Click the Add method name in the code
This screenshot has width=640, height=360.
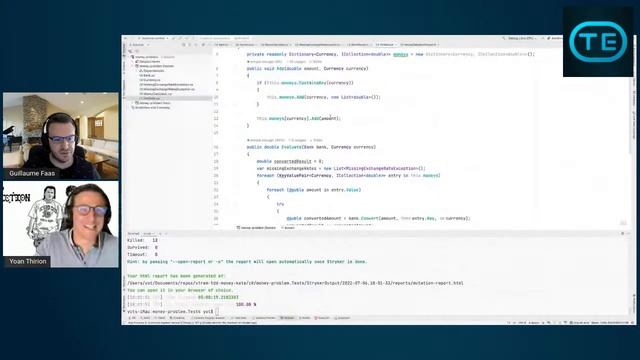(280, 69)
